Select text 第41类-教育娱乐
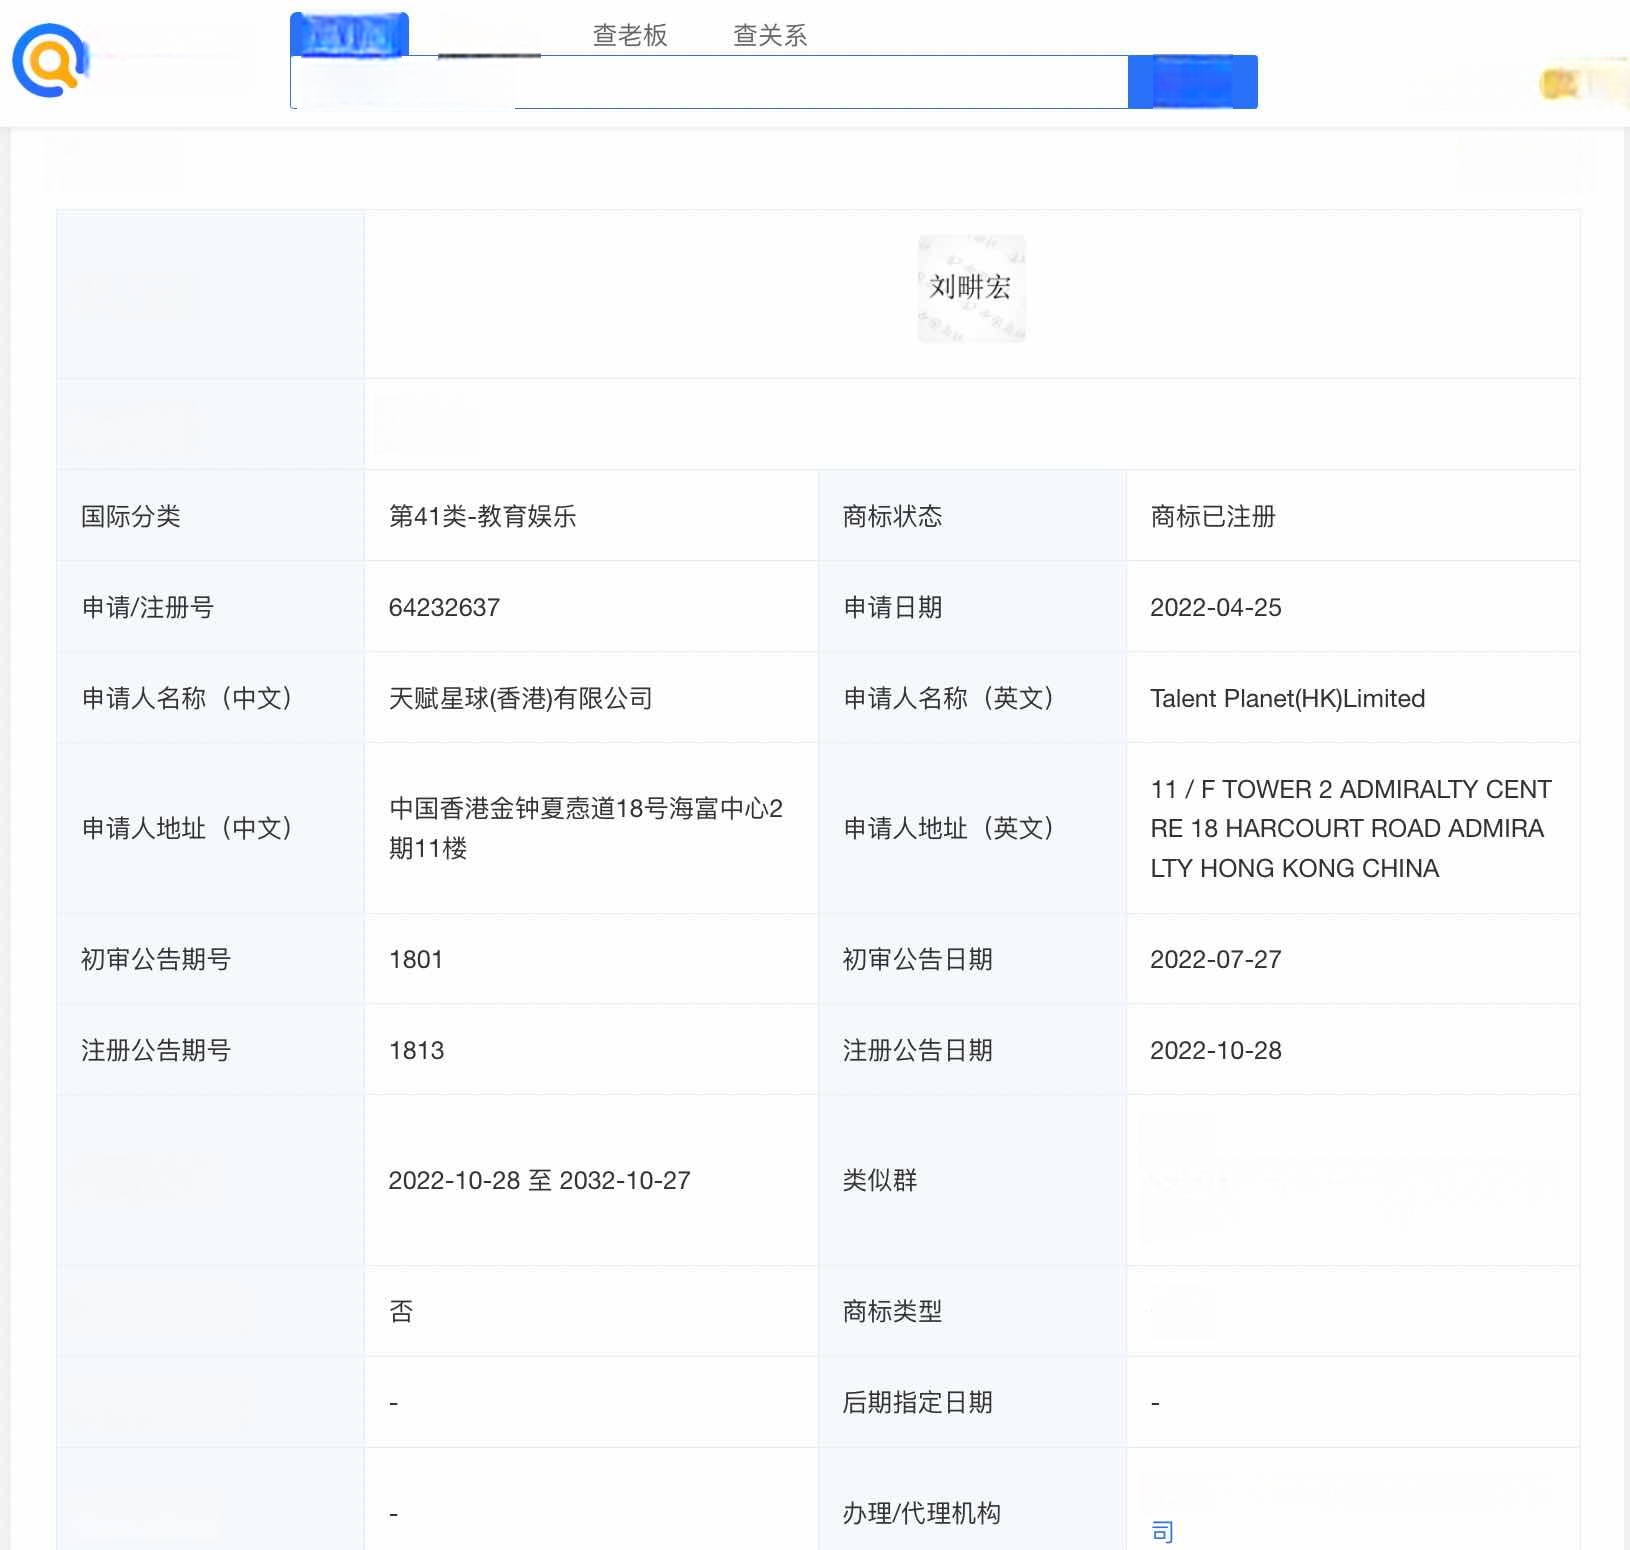The width and height of the screenshot is (1630, 1550). (482, 516)
